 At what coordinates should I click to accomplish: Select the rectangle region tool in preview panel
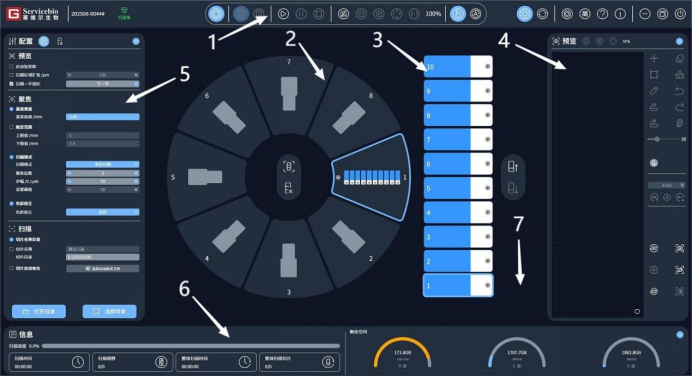point(654,75)
